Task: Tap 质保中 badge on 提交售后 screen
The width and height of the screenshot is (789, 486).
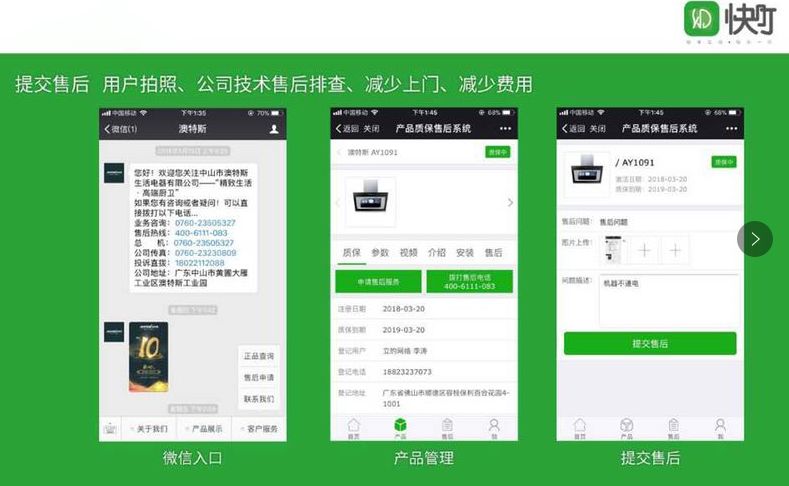Action: coord(724,162)
